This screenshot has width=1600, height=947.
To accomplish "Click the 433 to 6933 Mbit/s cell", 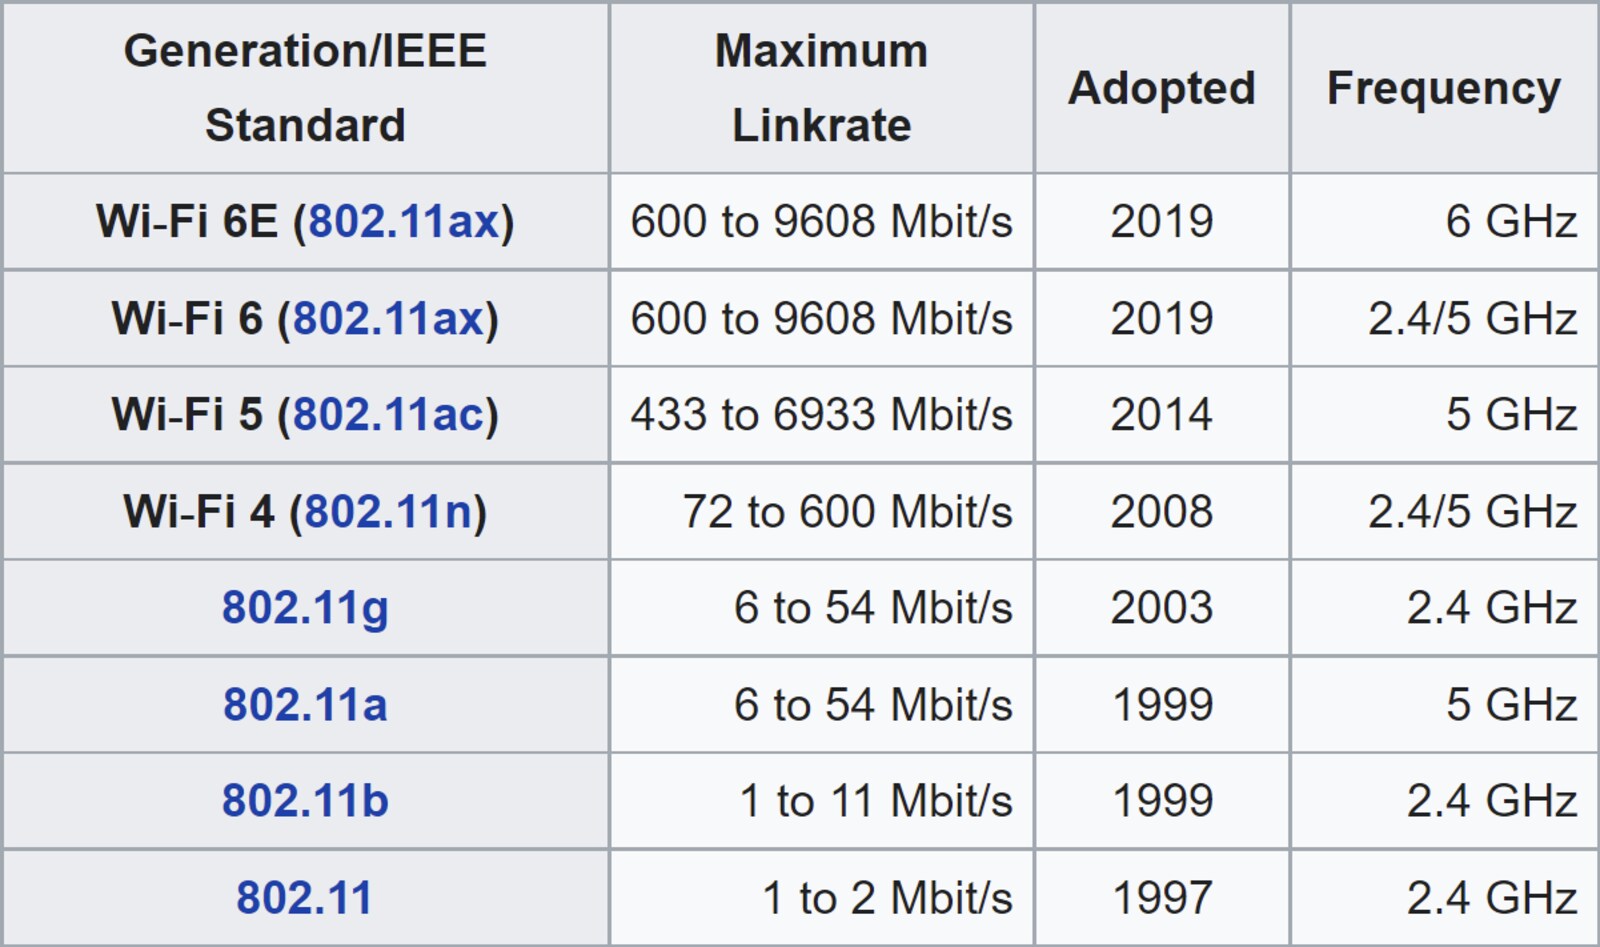I will point(821,415).
